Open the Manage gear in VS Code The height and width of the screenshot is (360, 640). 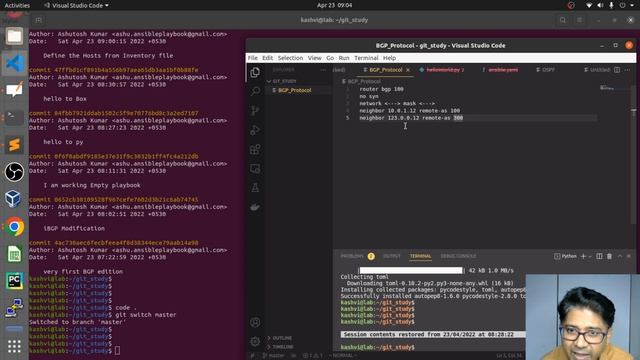point(255,341)
